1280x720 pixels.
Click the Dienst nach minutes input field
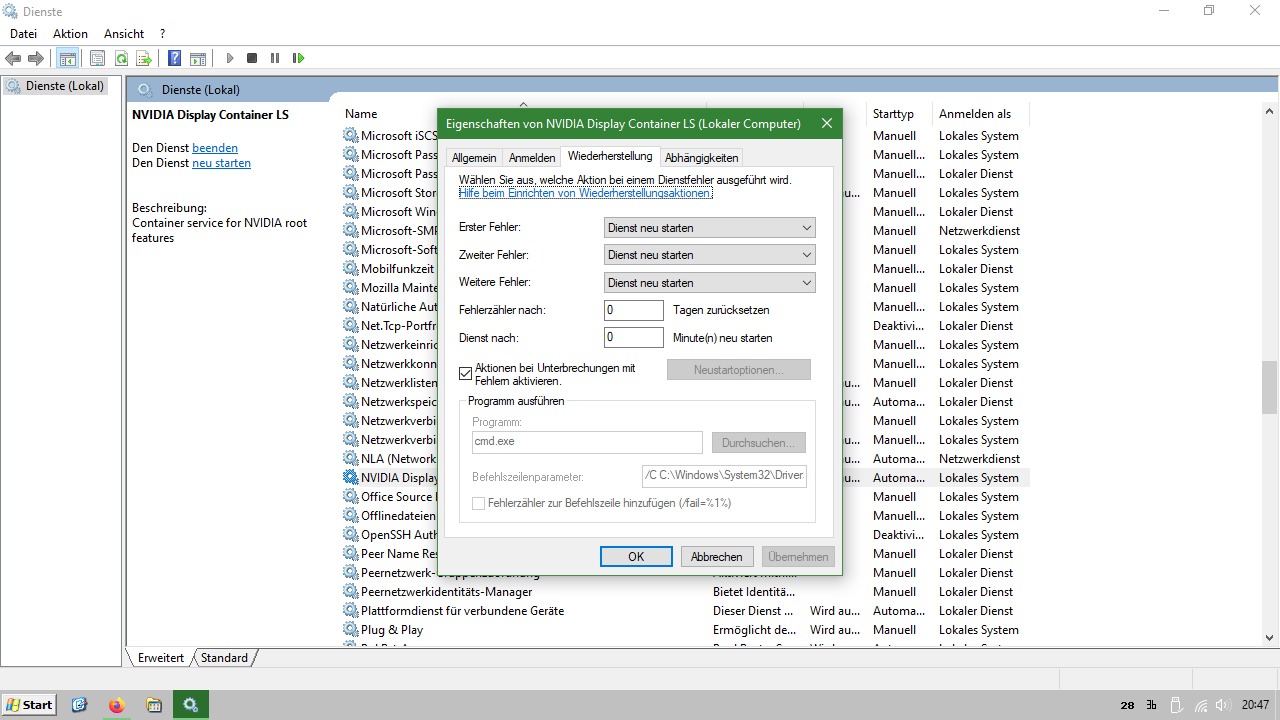pyautogui.click(x=634, y=338)
